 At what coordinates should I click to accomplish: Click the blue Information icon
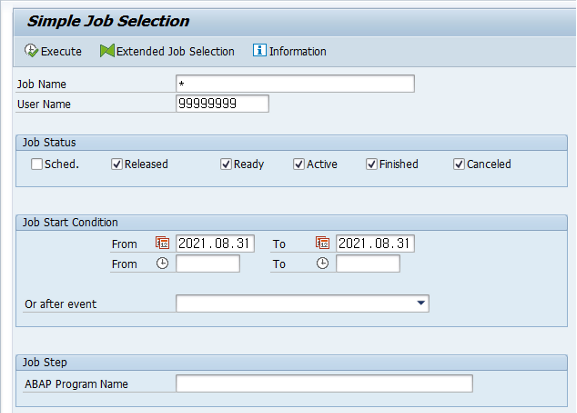pyautogui.click(x=259, y=50)
